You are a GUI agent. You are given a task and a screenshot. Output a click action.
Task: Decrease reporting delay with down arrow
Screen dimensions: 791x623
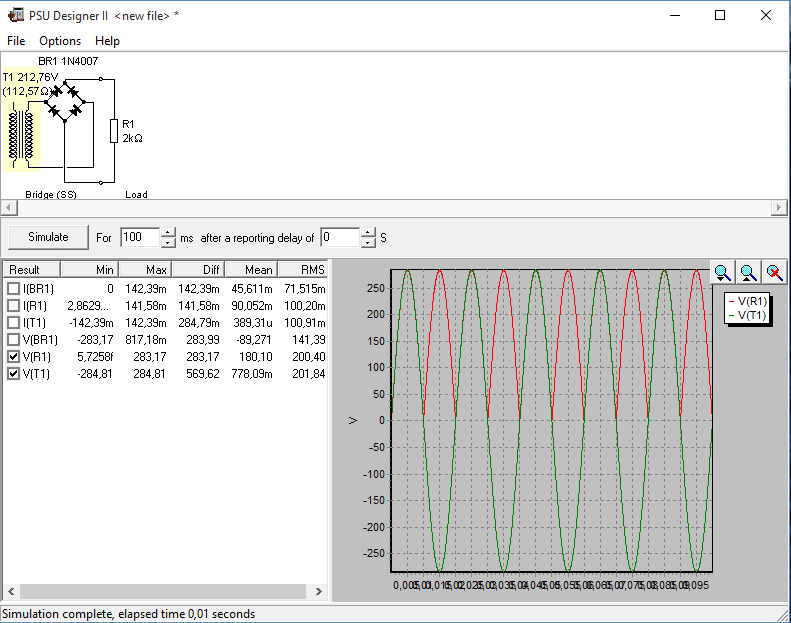[x=368, y=243]
